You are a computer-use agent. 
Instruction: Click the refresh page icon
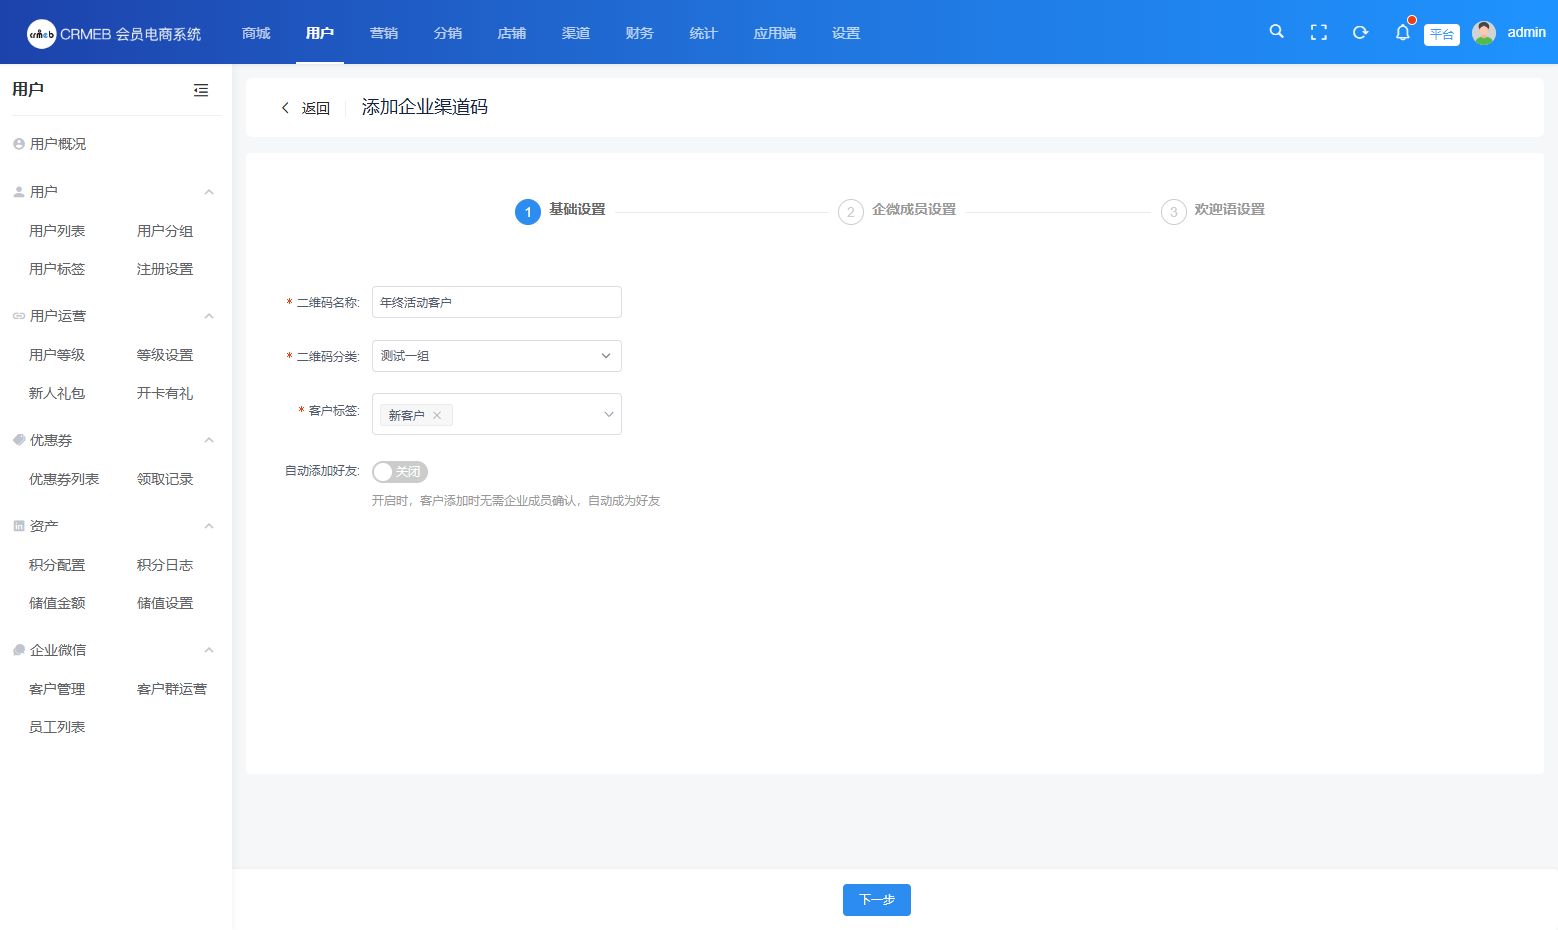[x=1360, y=33]
